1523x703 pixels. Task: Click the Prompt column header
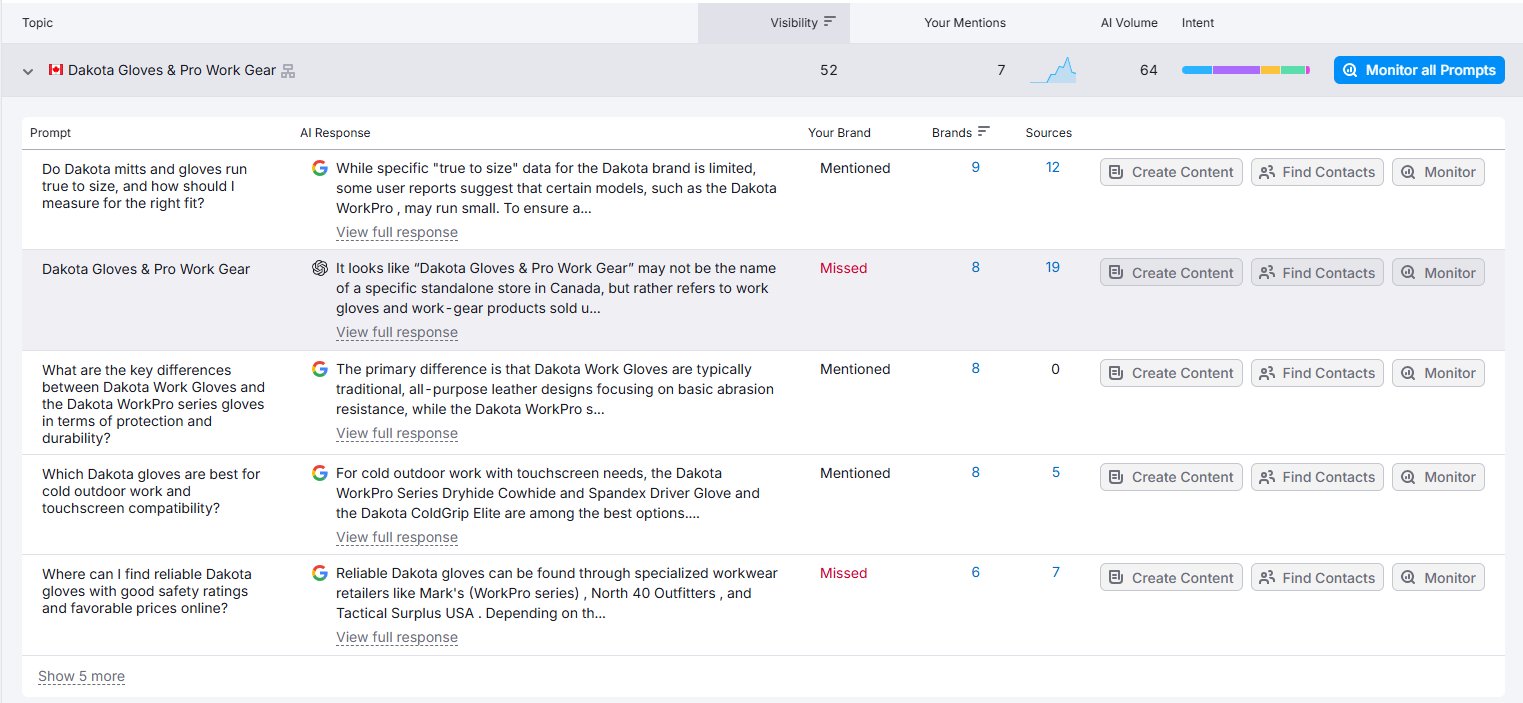click(50, 132)
